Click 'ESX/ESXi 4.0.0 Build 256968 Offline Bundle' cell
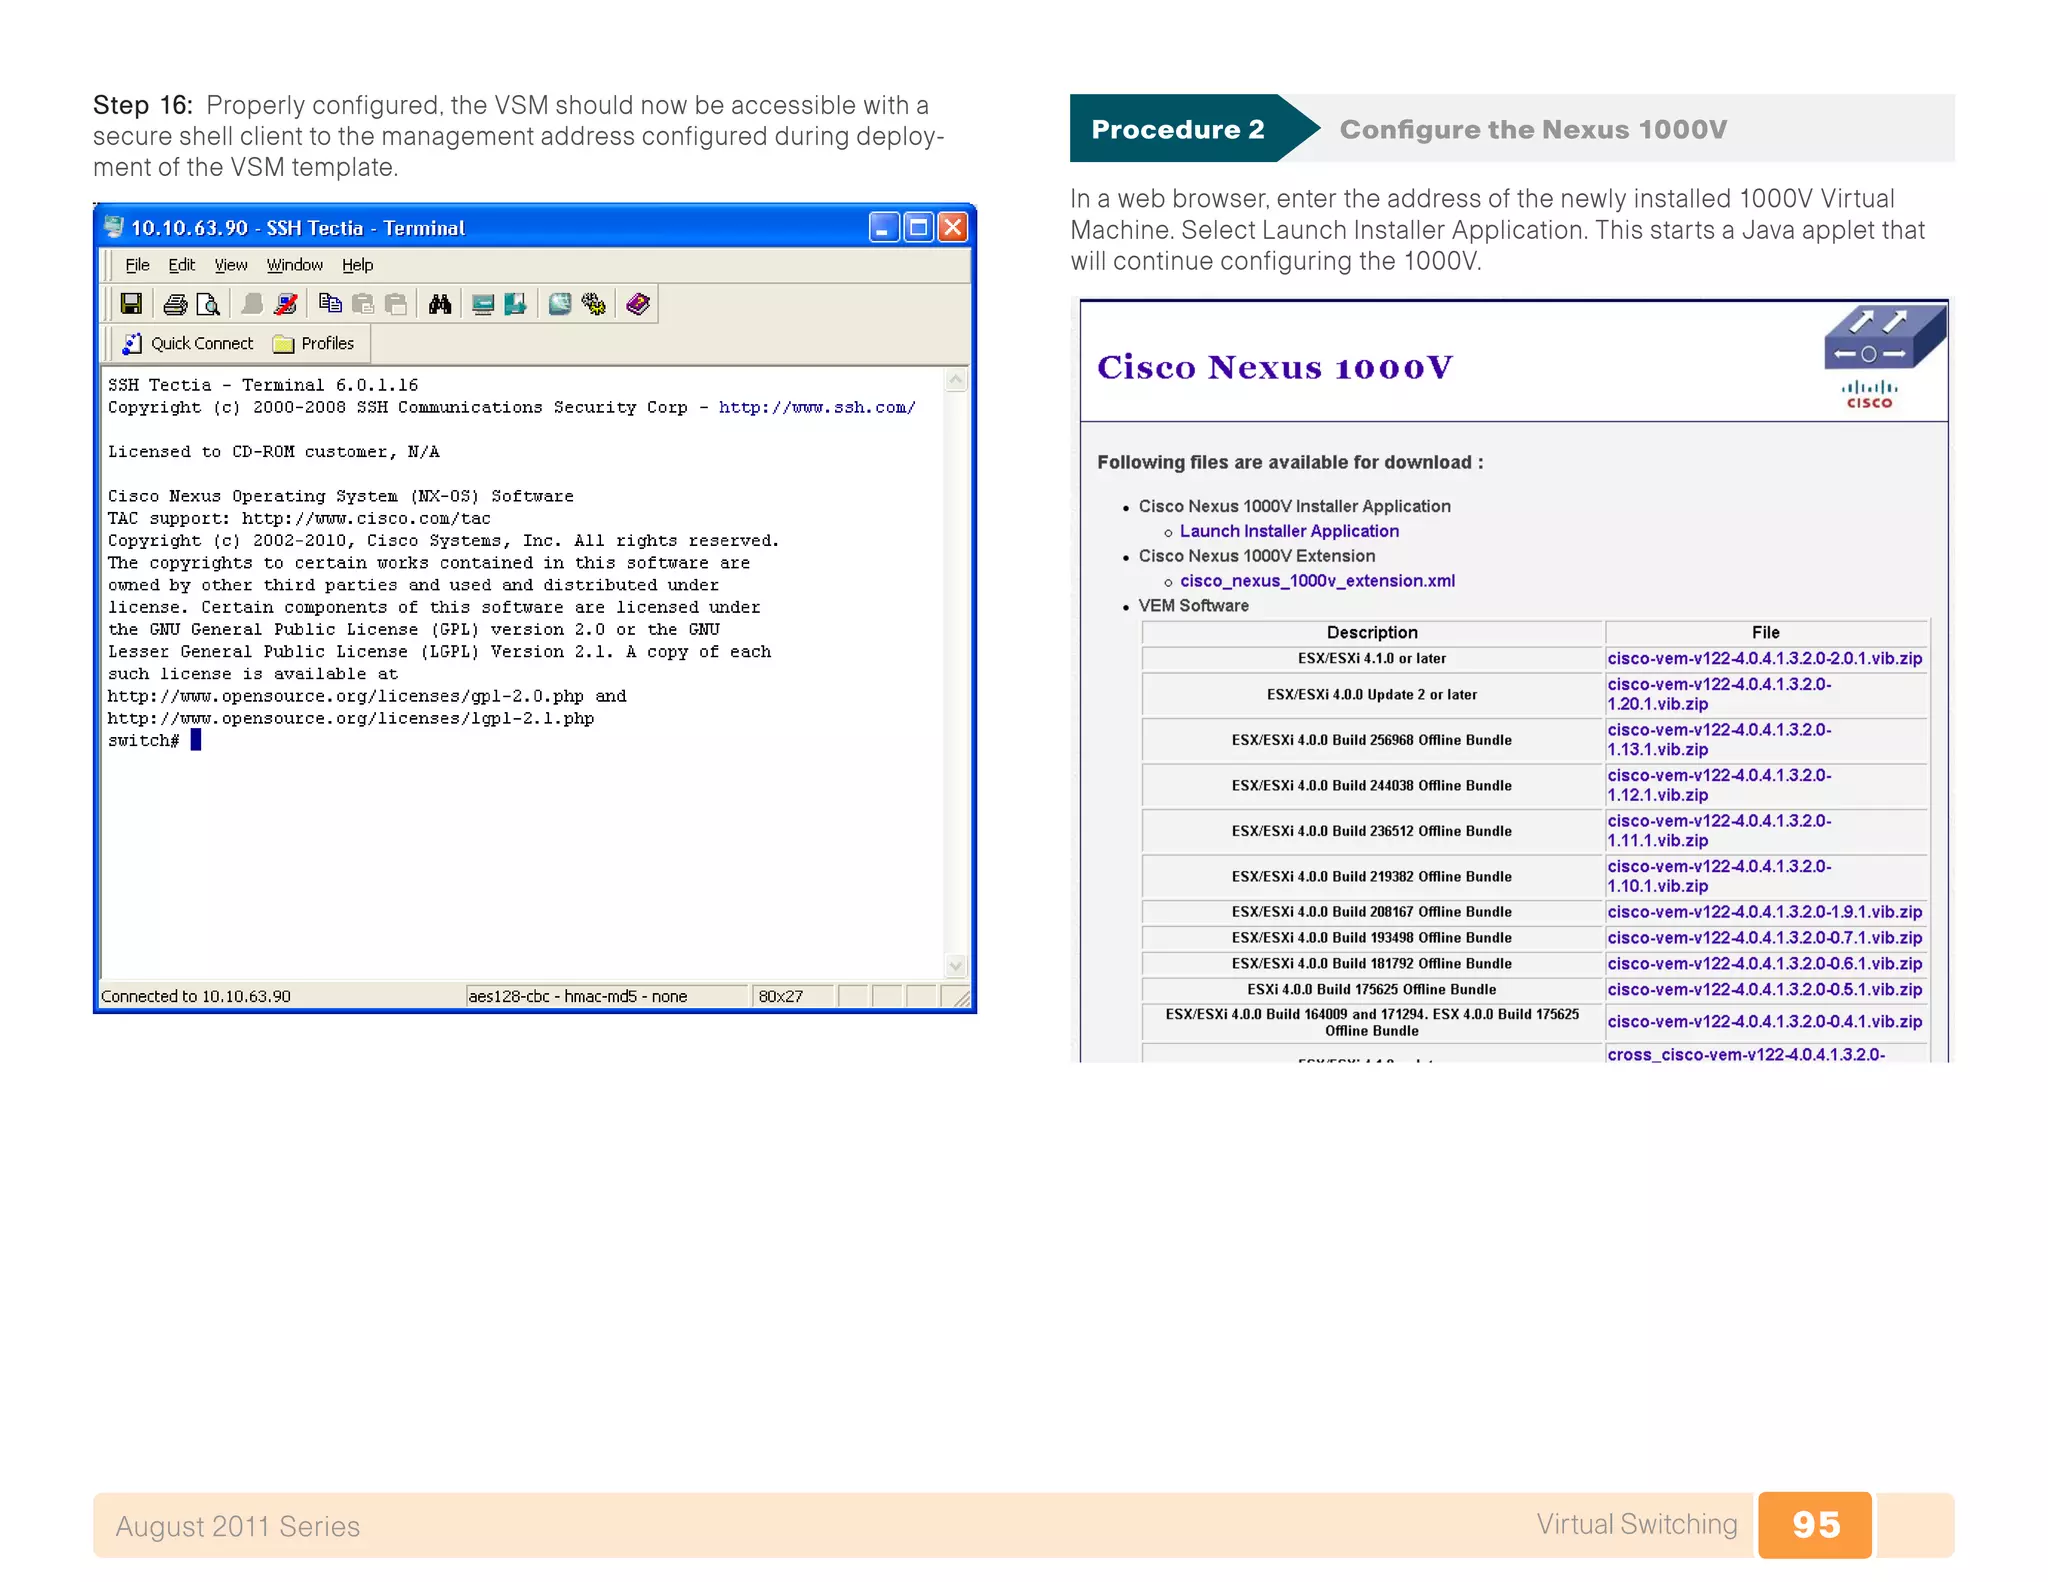 (1372, 740)
